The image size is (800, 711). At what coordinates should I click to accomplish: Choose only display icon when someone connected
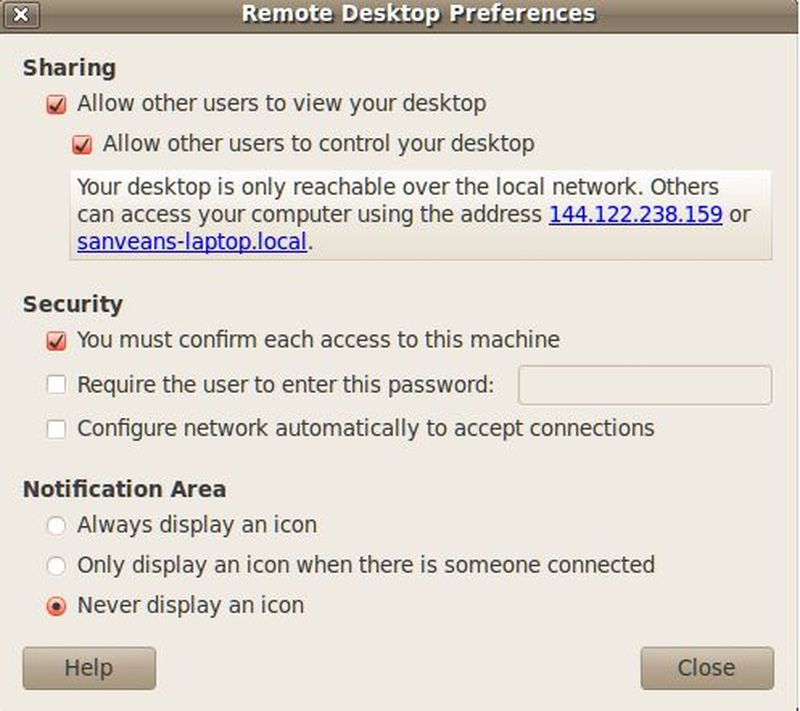pyautogui.click(x=57, y=566)
